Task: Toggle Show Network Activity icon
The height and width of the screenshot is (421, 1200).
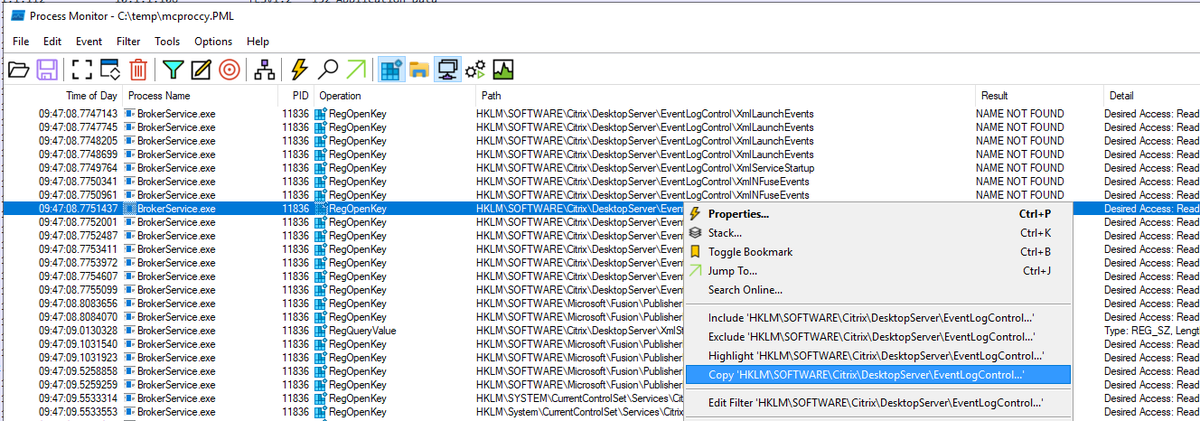Action: pos(448,69)
